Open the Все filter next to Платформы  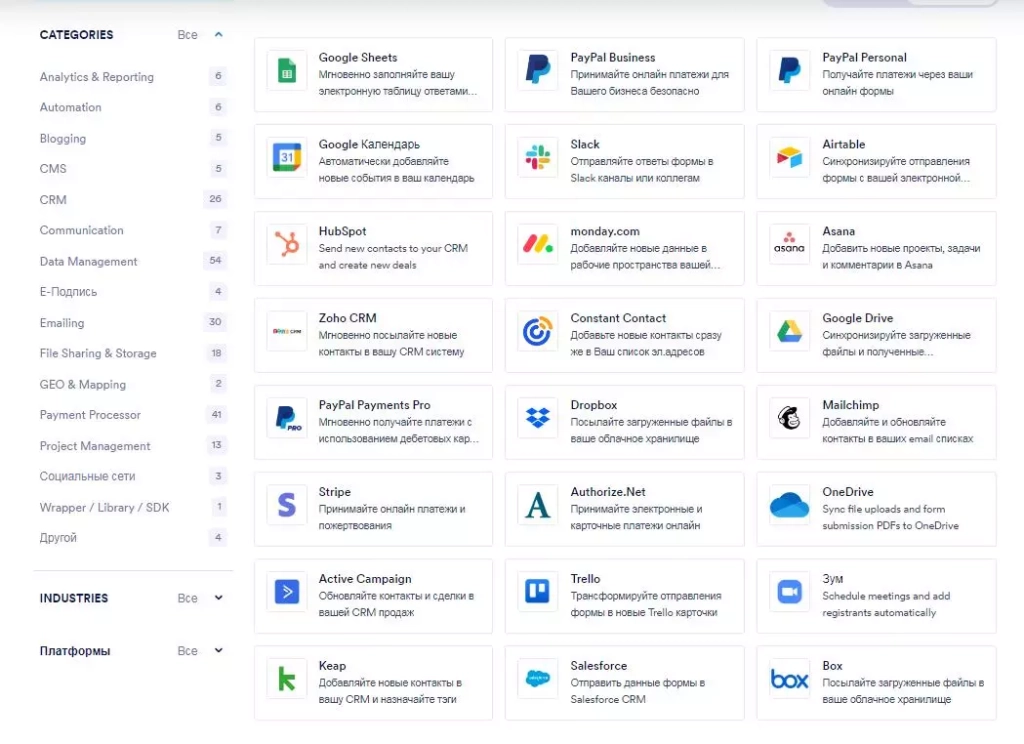point(187,651)
